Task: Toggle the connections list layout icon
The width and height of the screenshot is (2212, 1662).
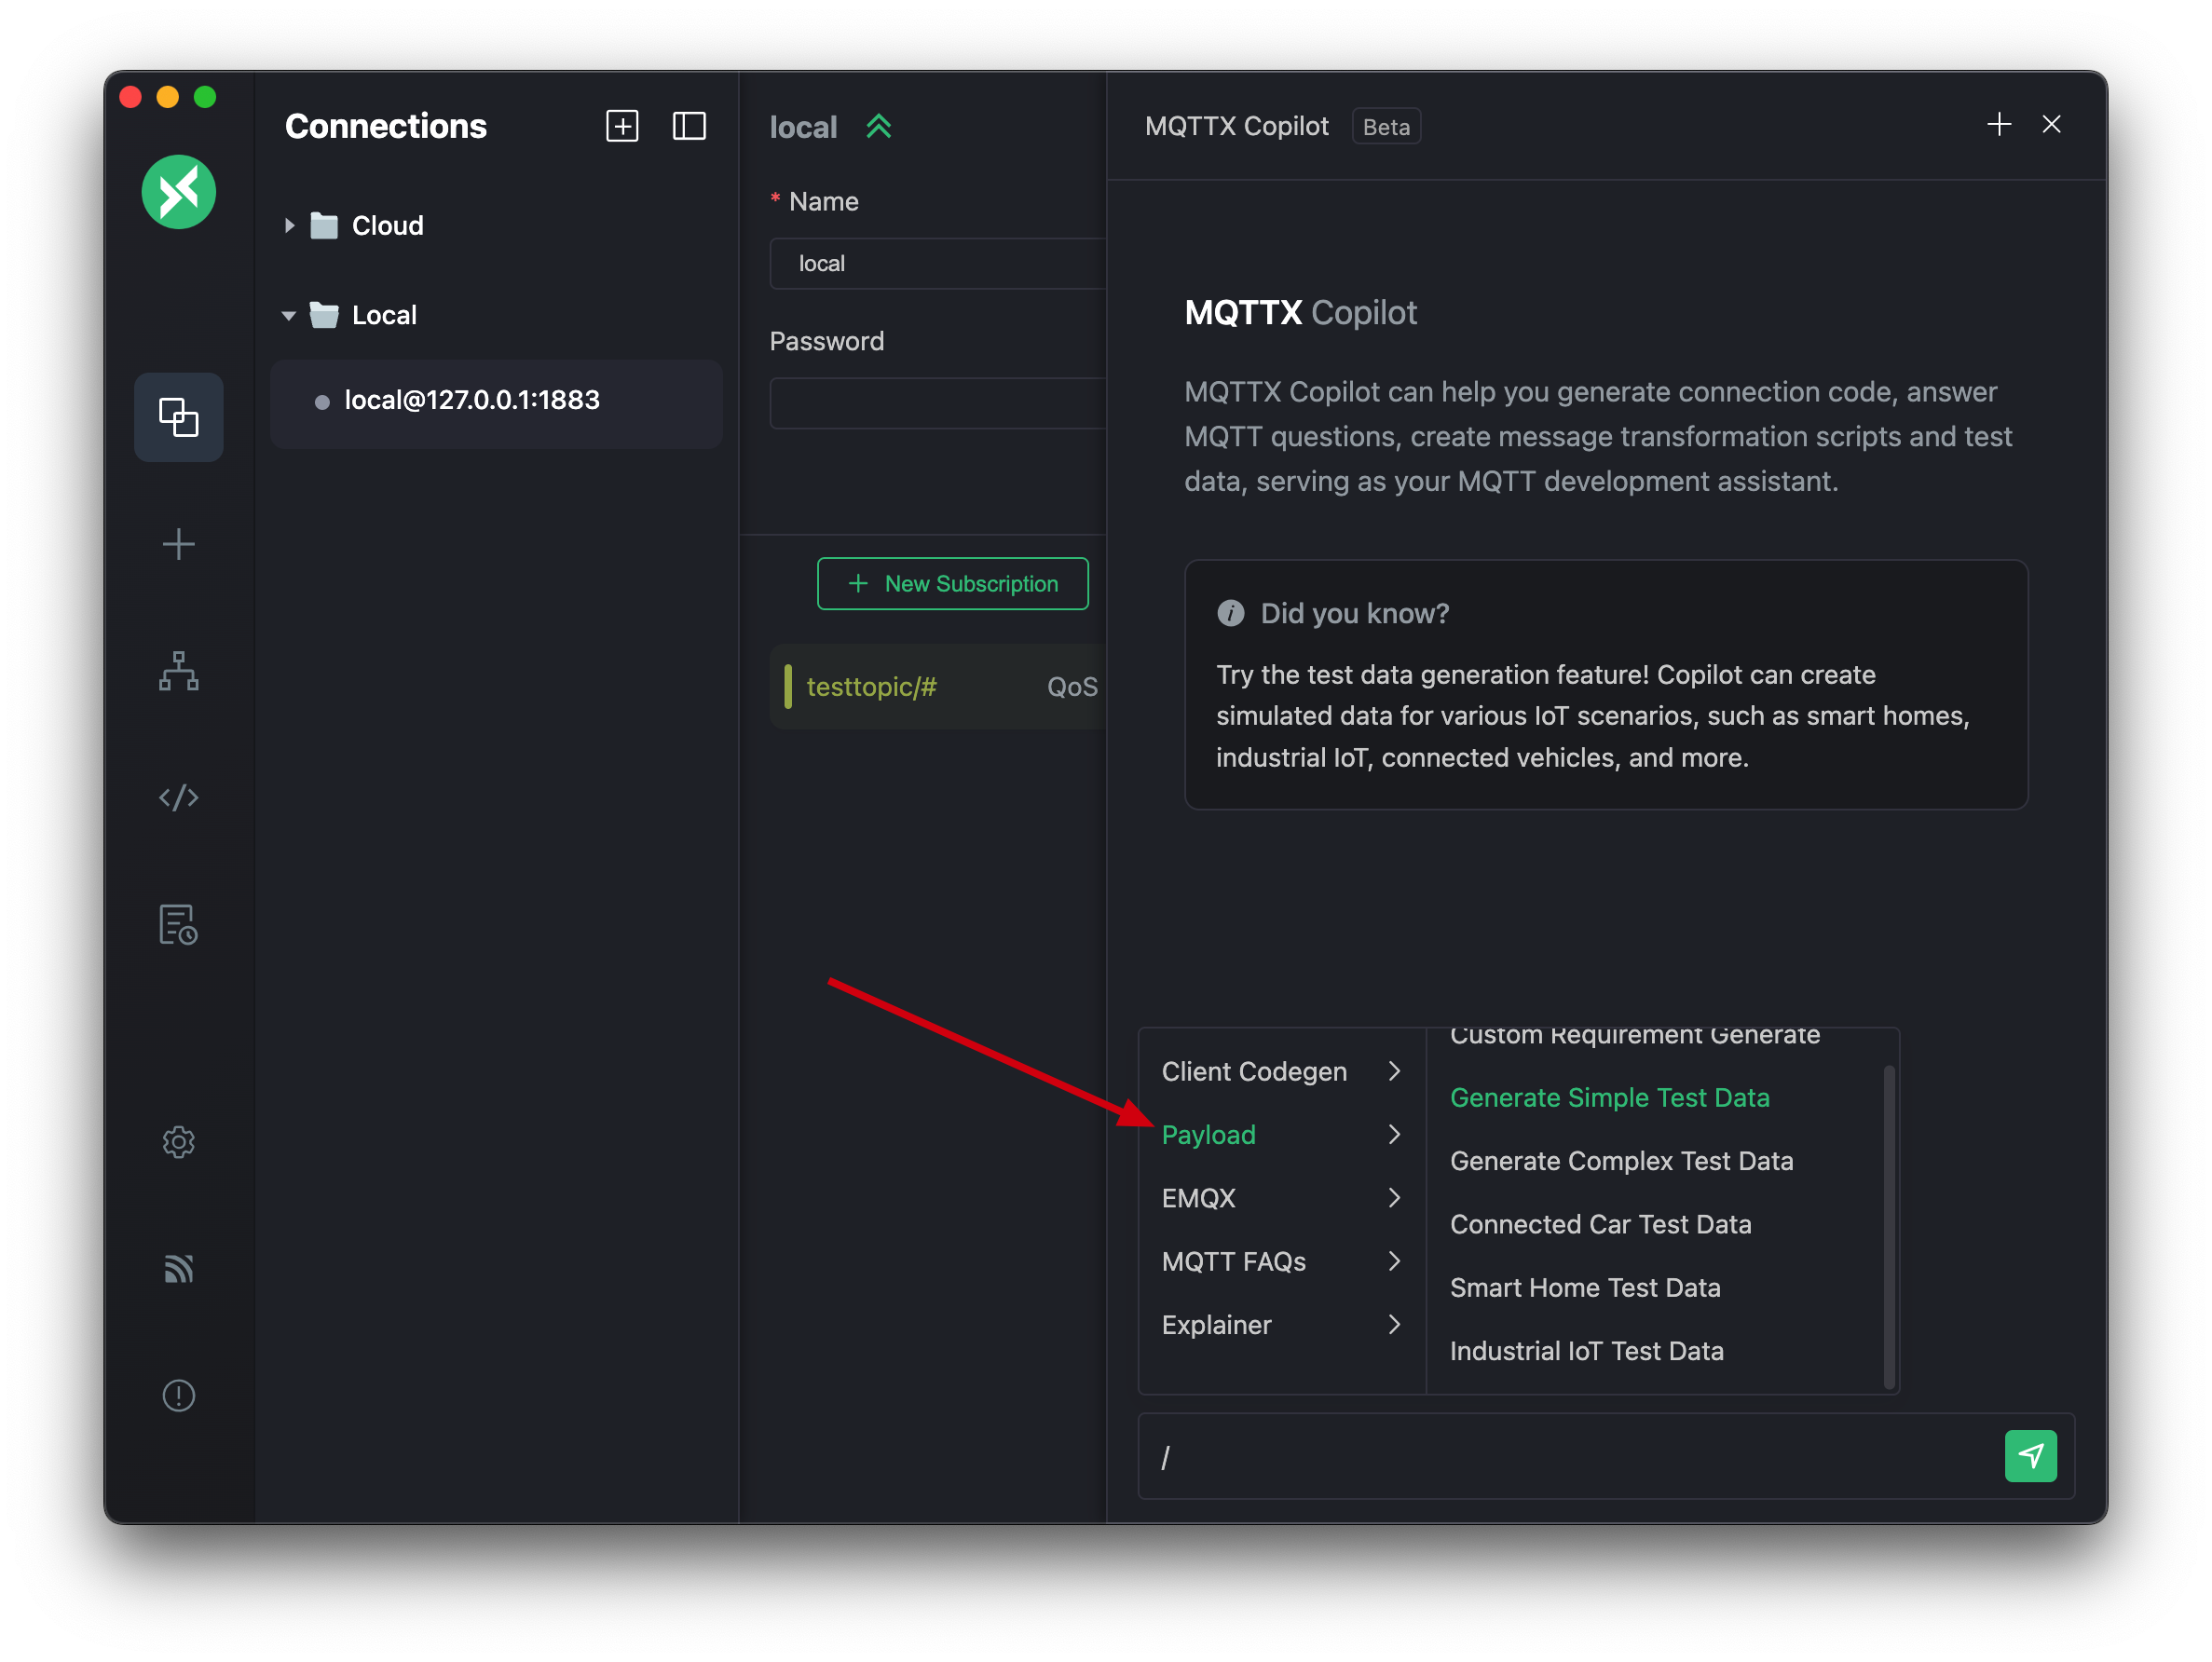Action: [x=689, y=126]
